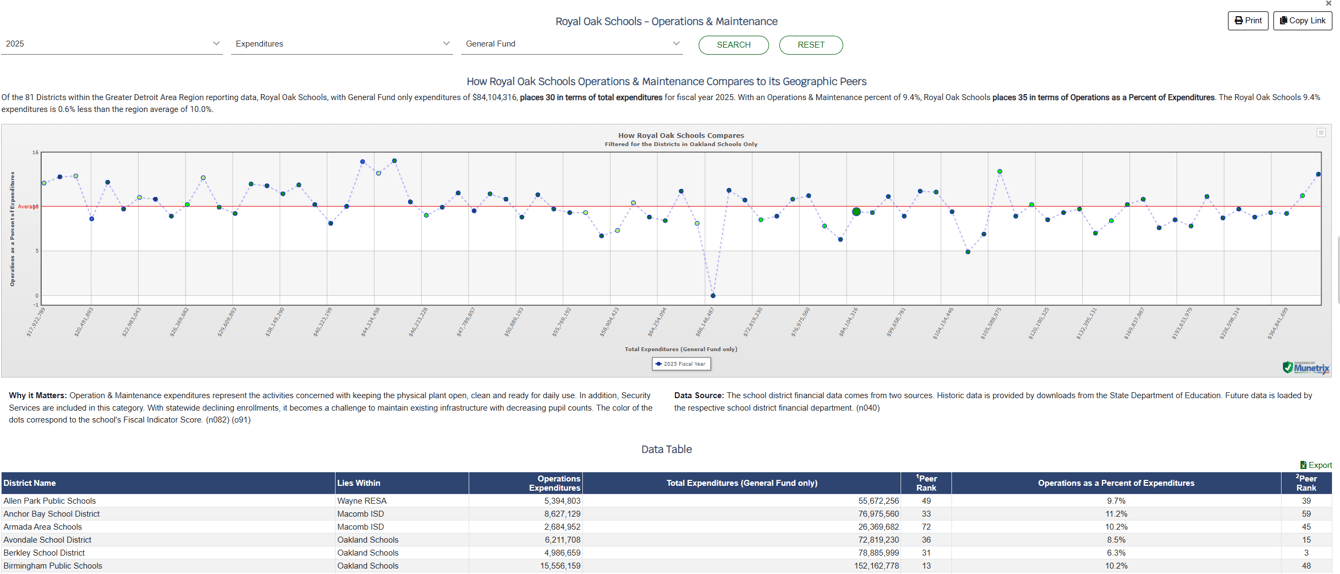Sort by the first Peer Rank header
The image size is (1340, 574).
coord(926,483)
